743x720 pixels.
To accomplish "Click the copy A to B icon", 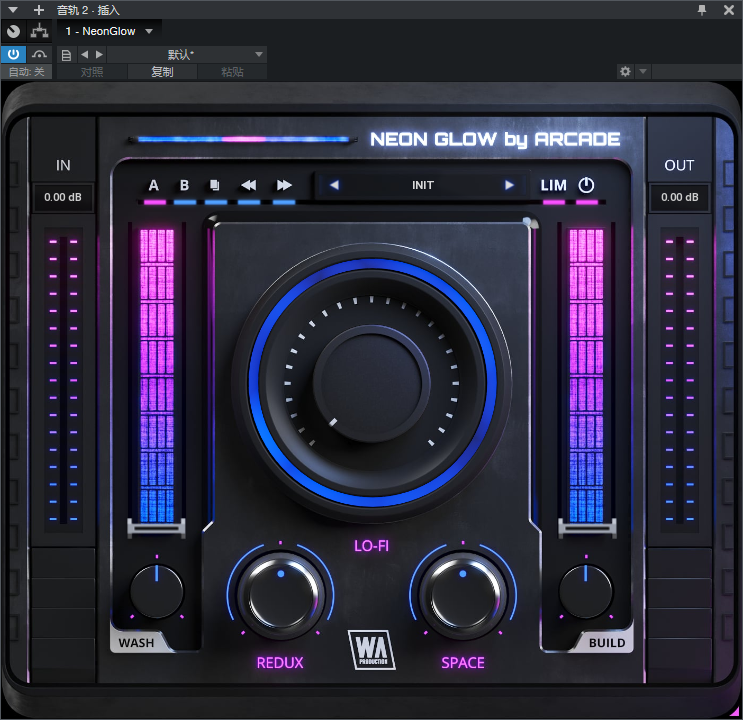I will tap(215, 185).
